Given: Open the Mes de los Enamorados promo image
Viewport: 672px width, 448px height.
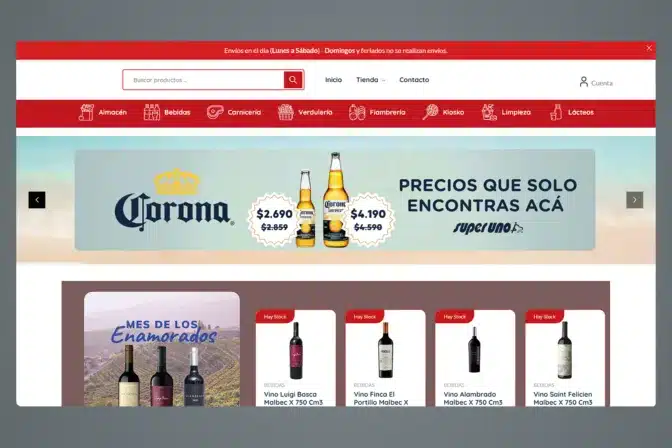Looking at the screenshot, I should coord(162,349).
